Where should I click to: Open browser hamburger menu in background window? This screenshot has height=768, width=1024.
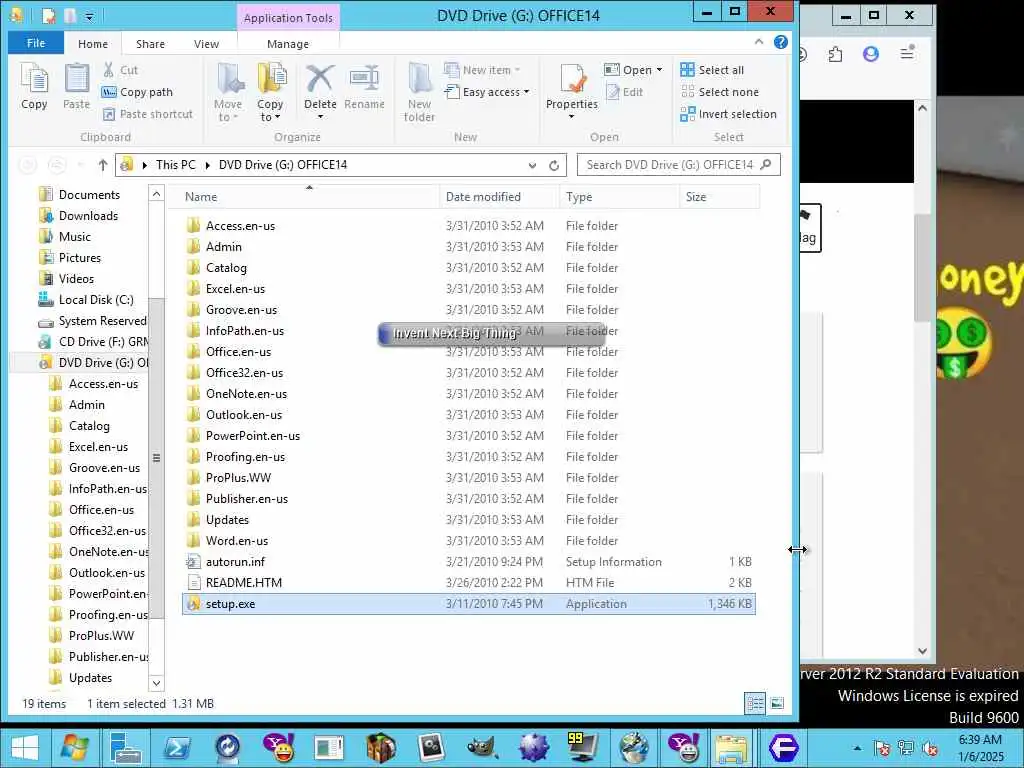[907, 54]
